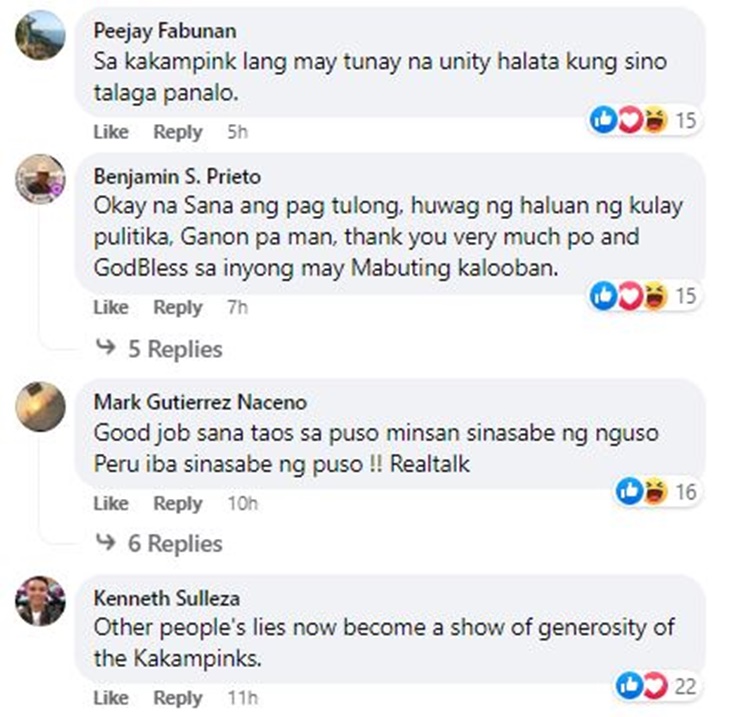Expand 6 Replies under Mark's comment
Screen dimensions: 750x717
(x=175, y=543)
